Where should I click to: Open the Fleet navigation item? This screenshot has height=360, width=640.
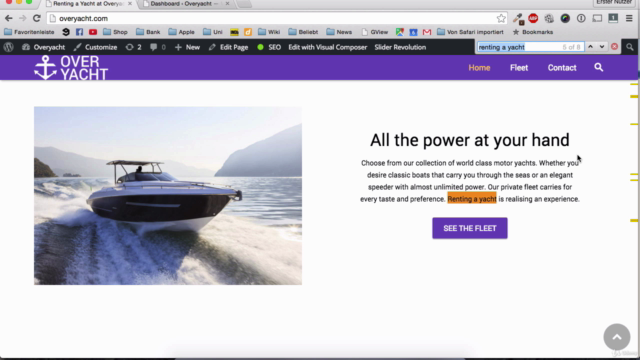pyautogui.click(x=519, y=68)
